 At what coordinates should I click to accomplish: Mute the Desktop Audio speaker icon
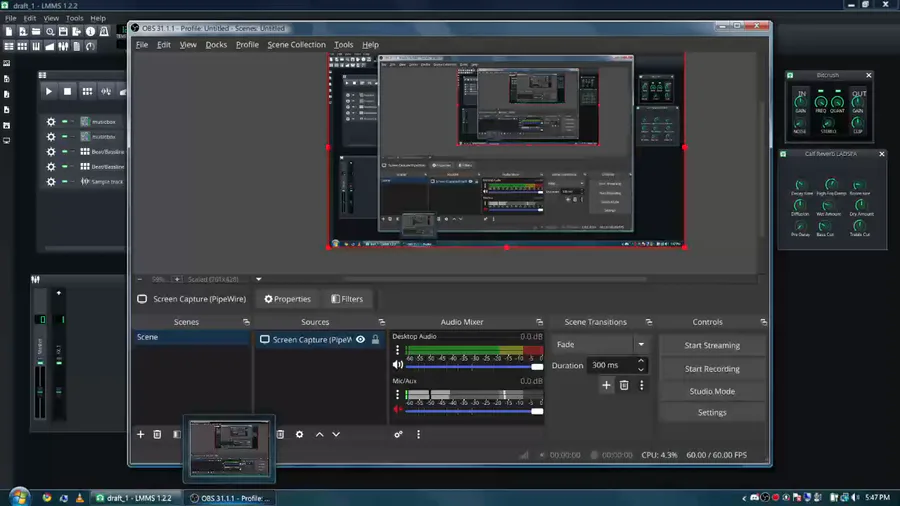(397, 365)
